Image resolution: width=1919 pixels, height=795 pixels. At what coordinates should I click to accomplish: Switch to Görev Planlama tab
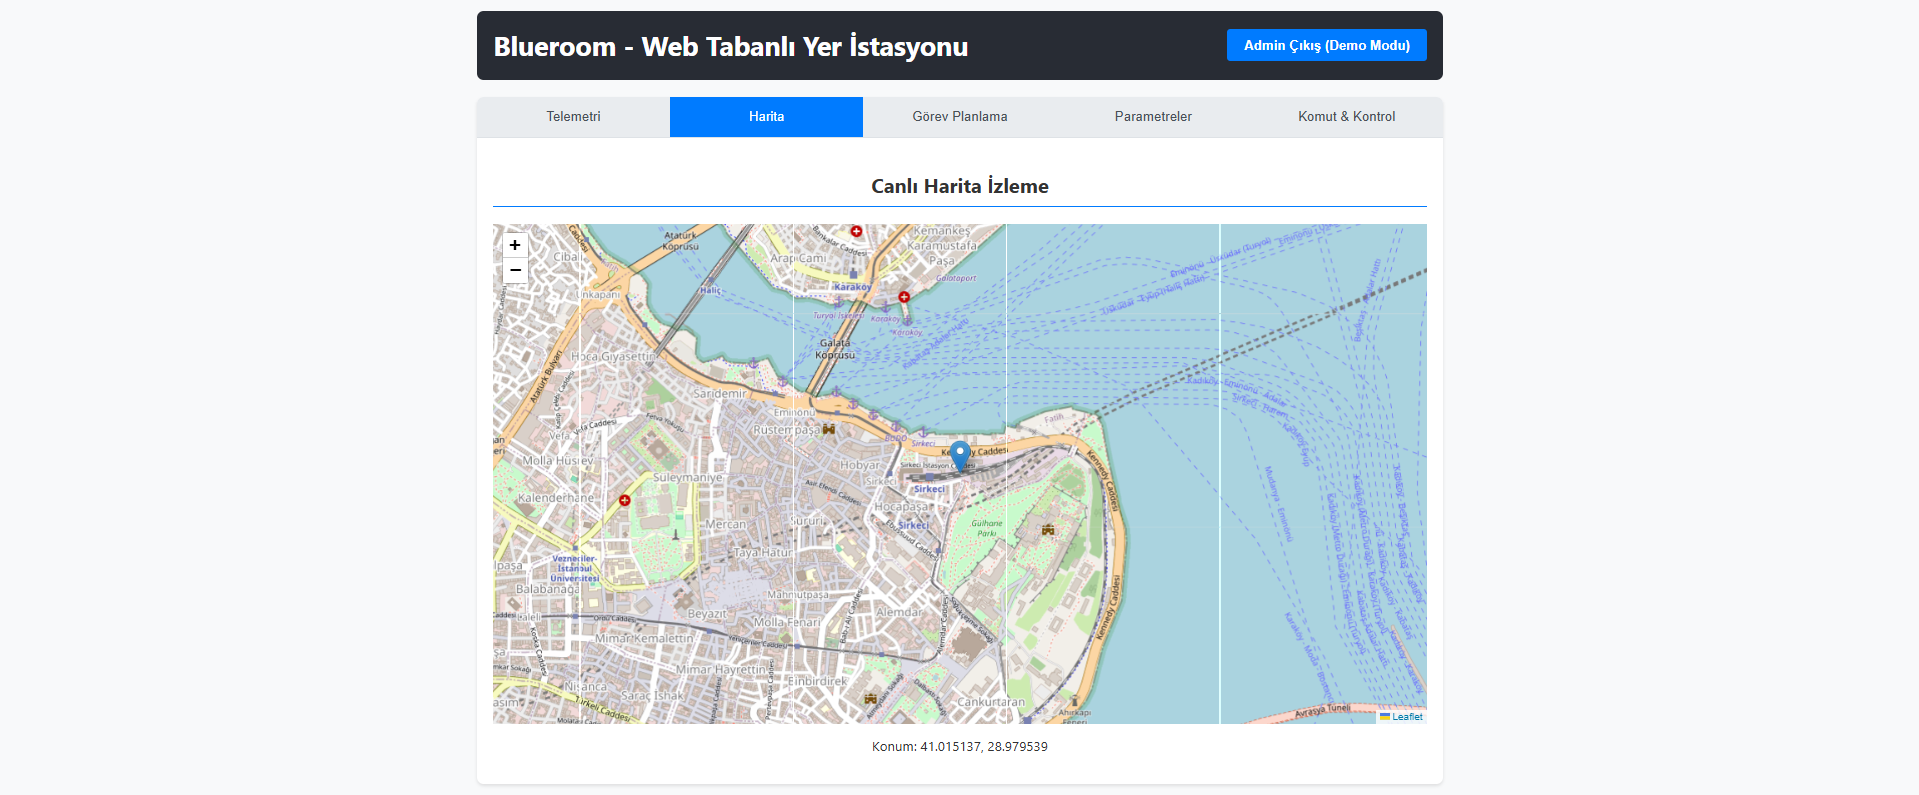click(x=959, y=117)
